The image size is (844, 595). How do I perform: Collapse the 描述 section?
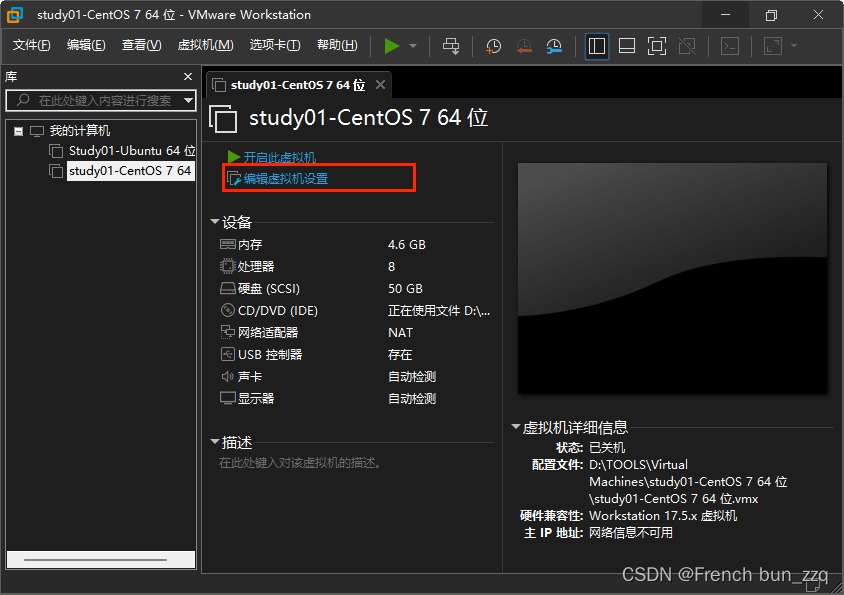pyautogui.click(x=215, y=442)
